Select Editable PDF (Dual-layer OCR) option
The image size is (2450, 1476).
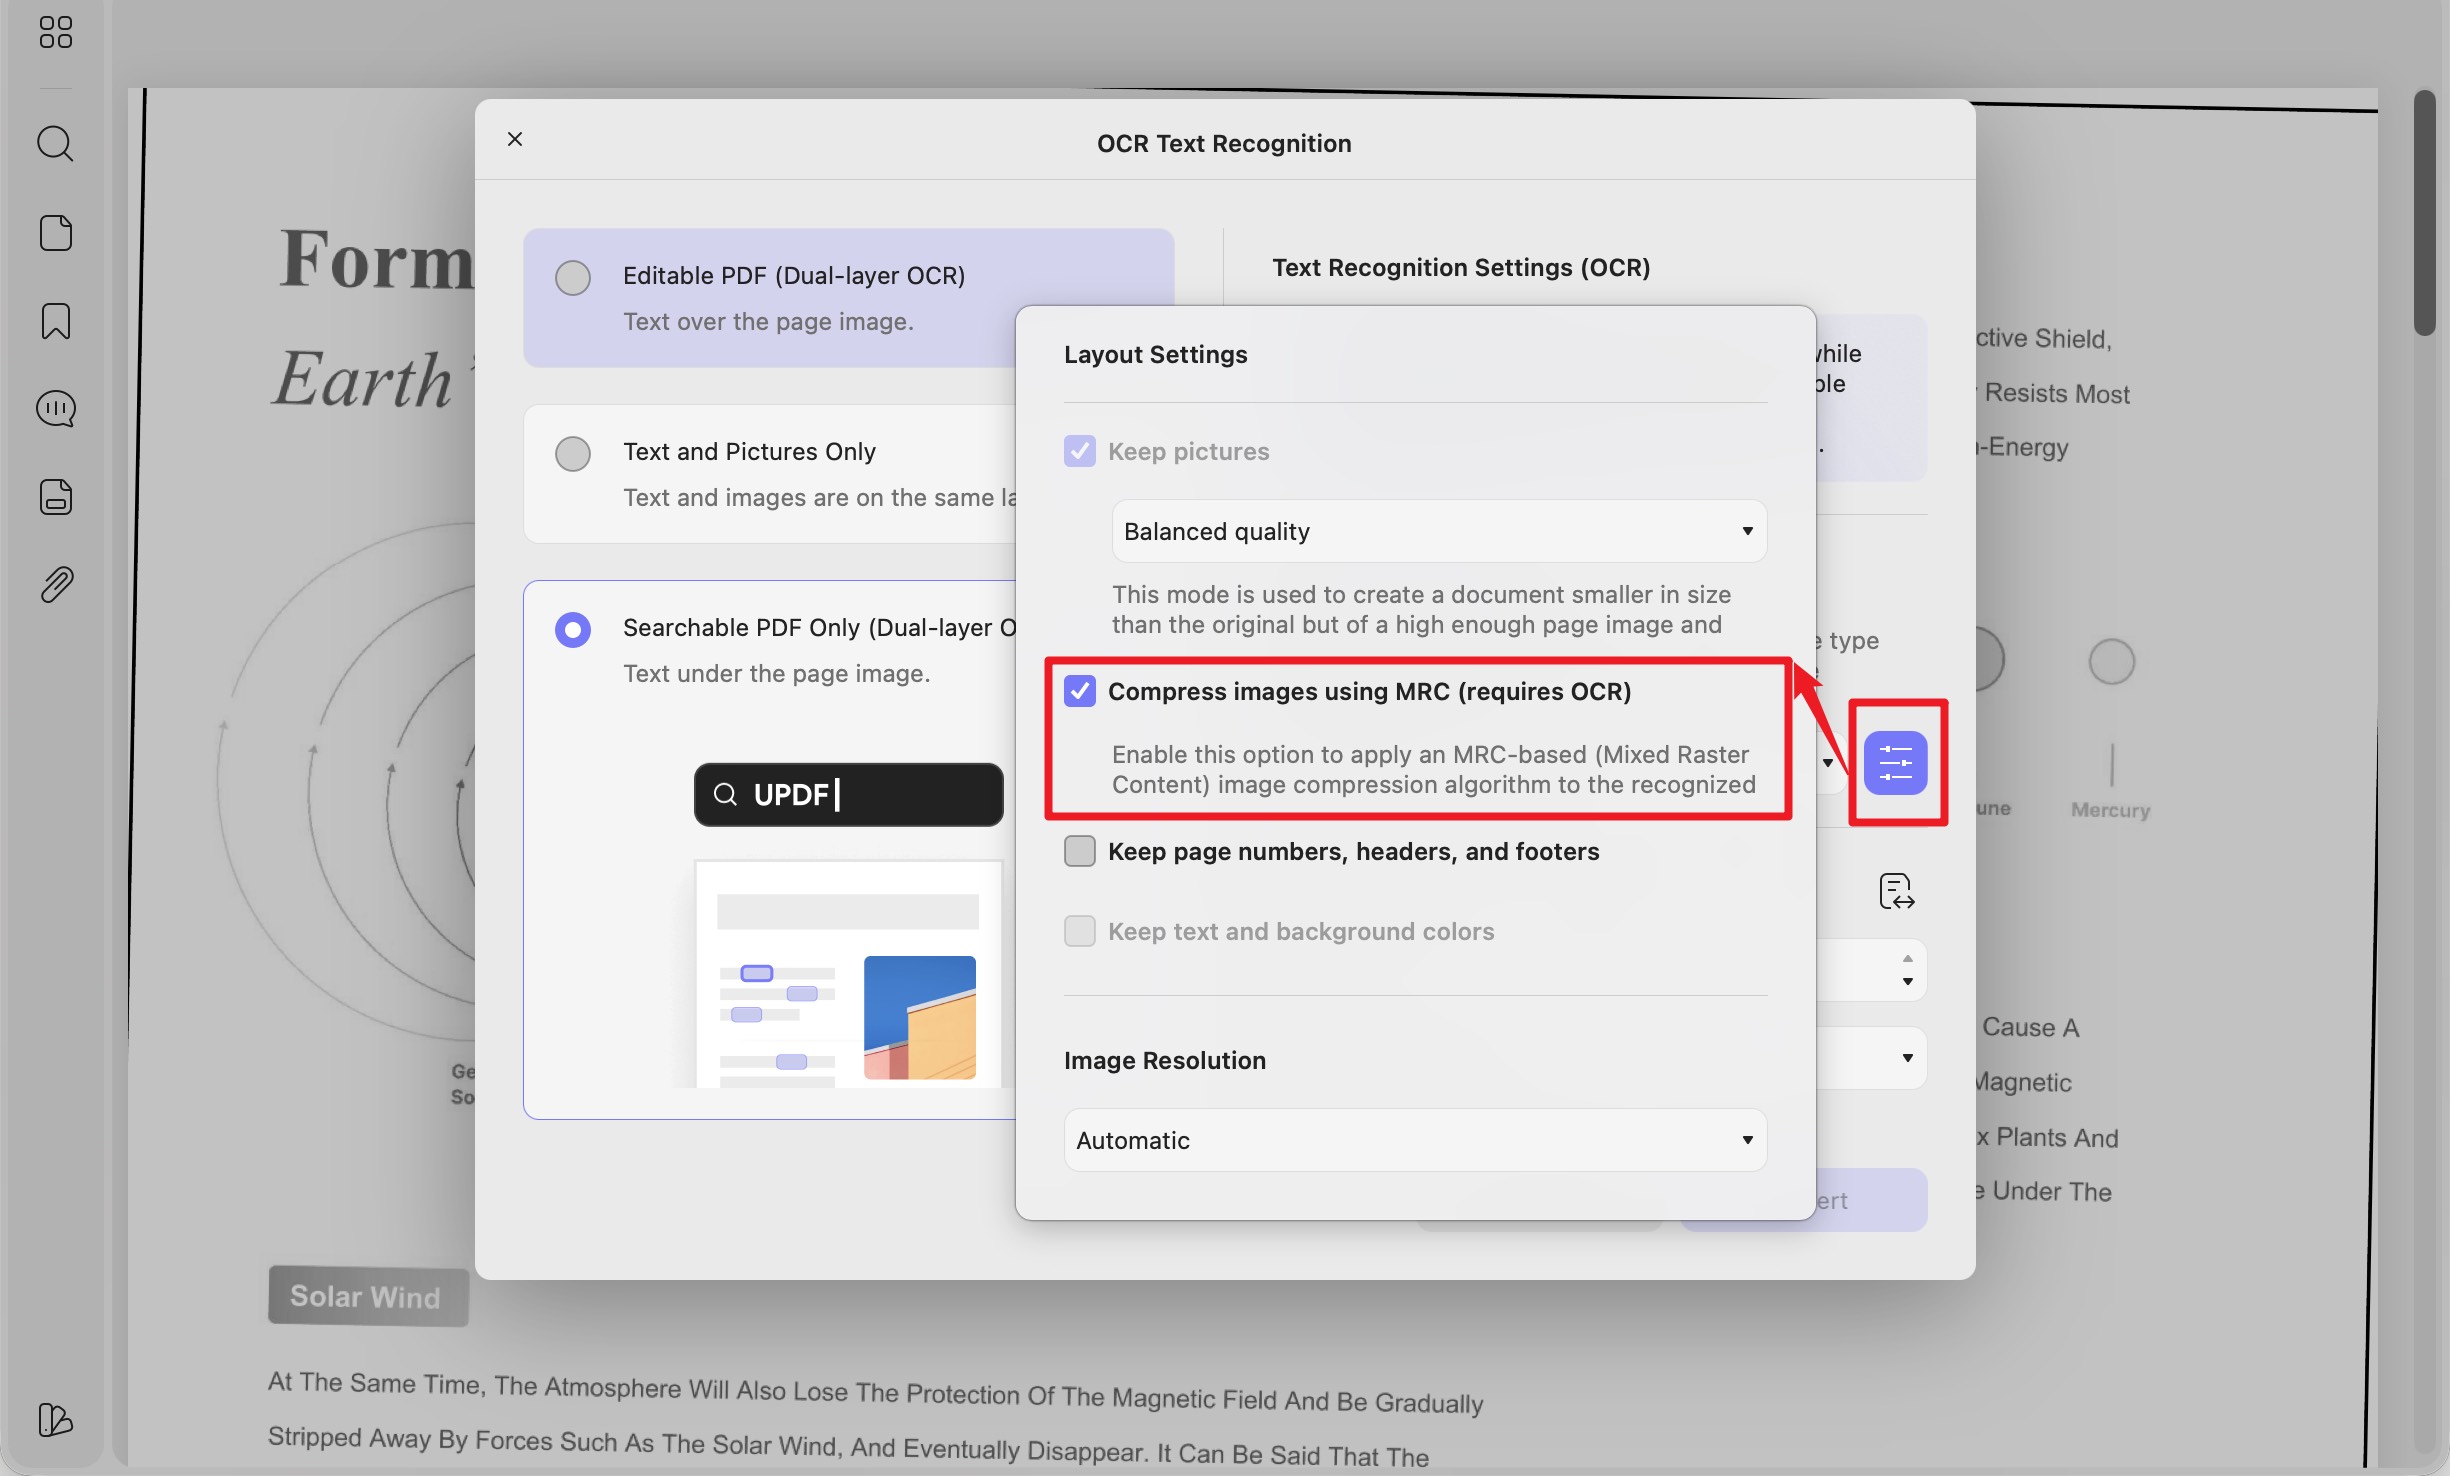573,277
